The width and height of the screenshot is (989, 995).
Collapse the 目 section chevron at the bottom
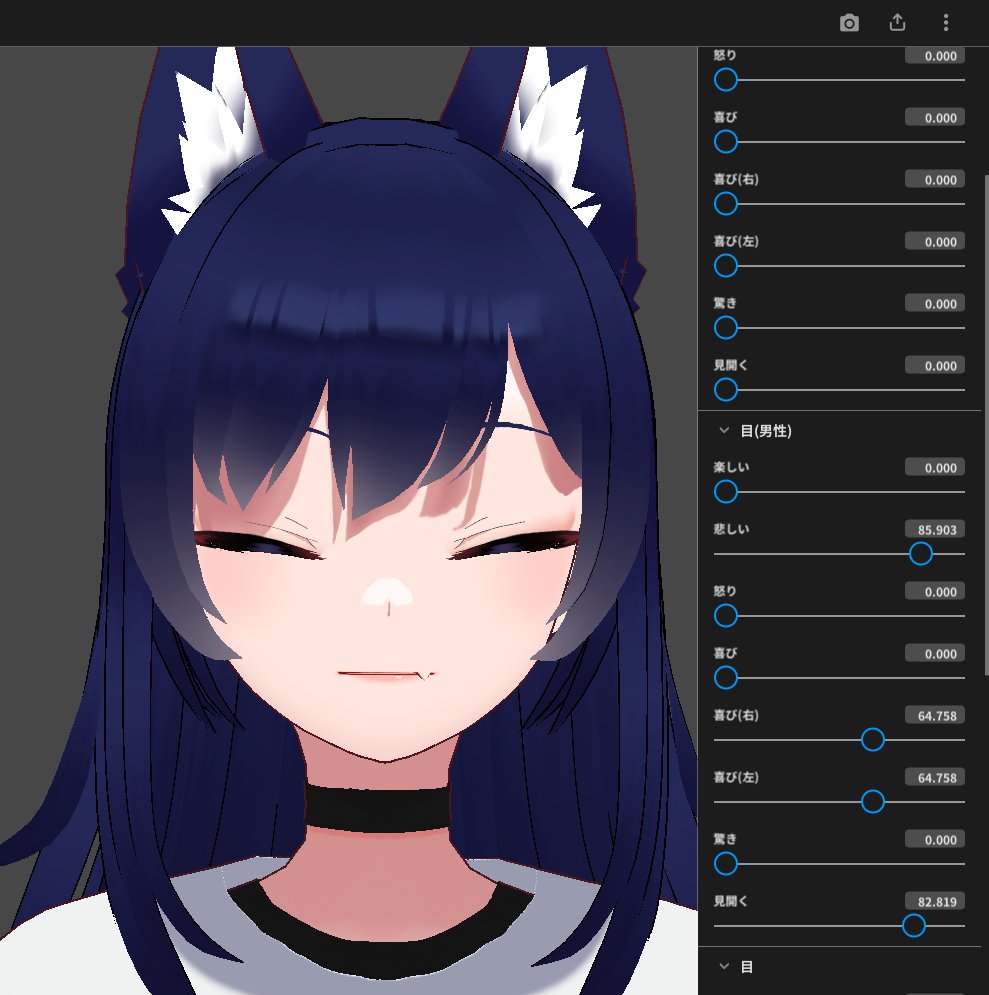click(x=724, y=966)
